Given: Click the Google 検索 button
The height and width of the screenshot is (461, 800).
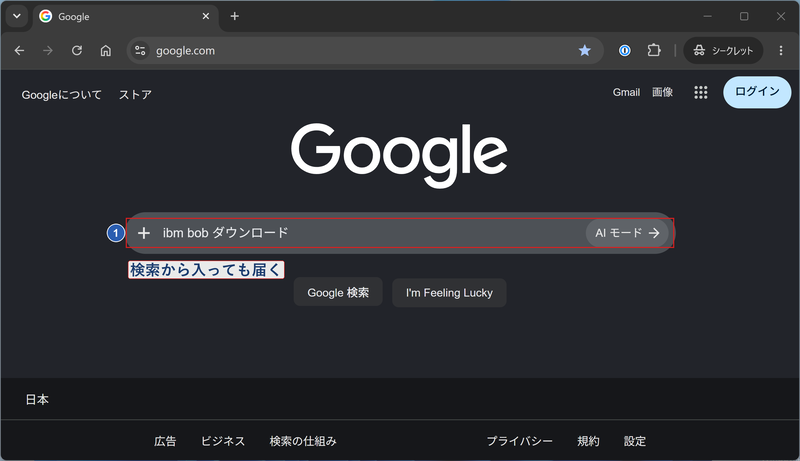Looking at the screenshot, I should coord(338,292).
